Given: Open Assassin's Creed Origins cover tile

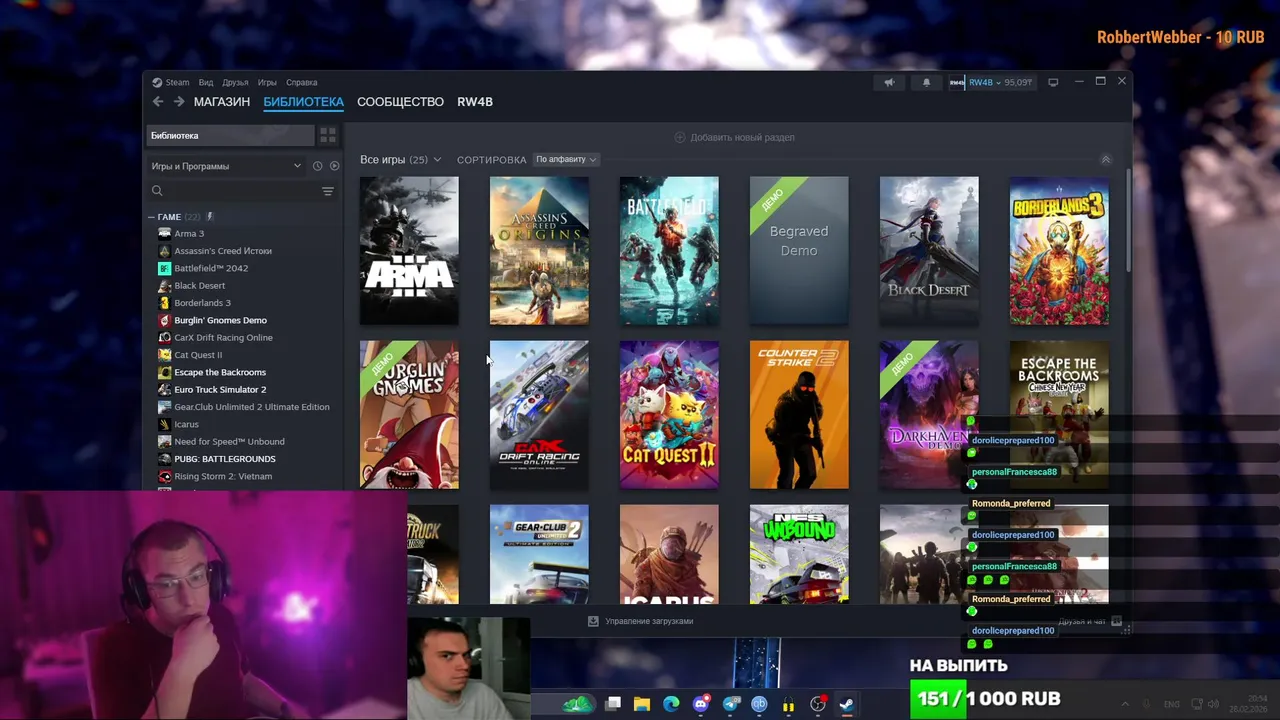Looking at the screenshot, I should tap(539, 251).
